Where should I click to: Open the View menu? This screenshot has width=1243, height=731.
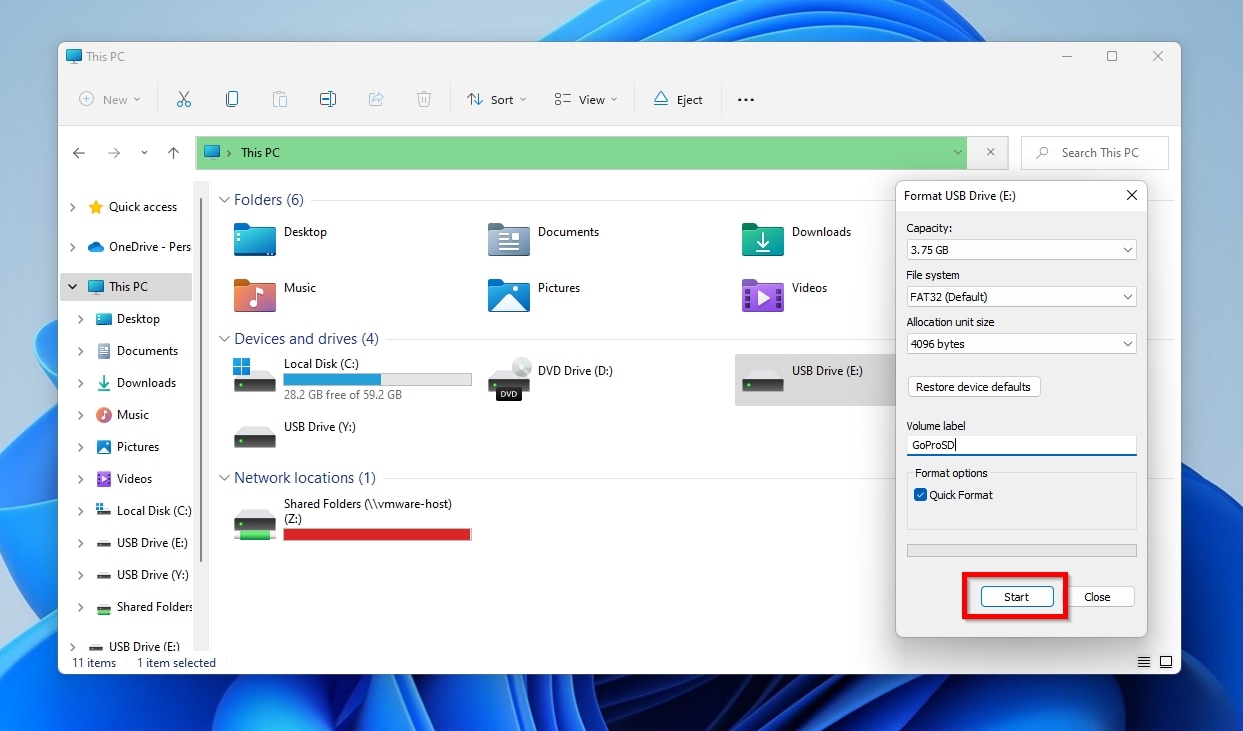point(585,99)
